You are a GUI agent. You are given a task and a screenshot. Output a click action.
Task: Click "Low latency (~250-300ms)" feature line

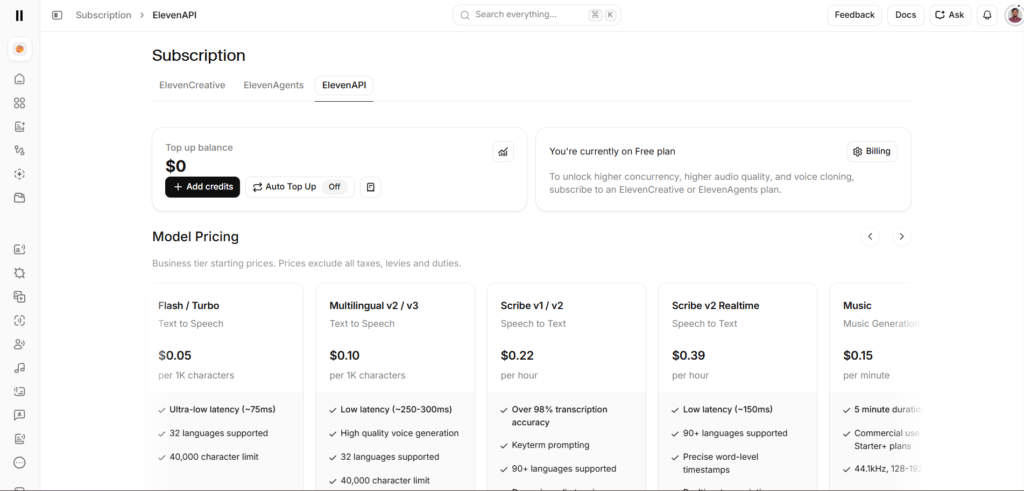pyautogui.click(x=396, y=410)
